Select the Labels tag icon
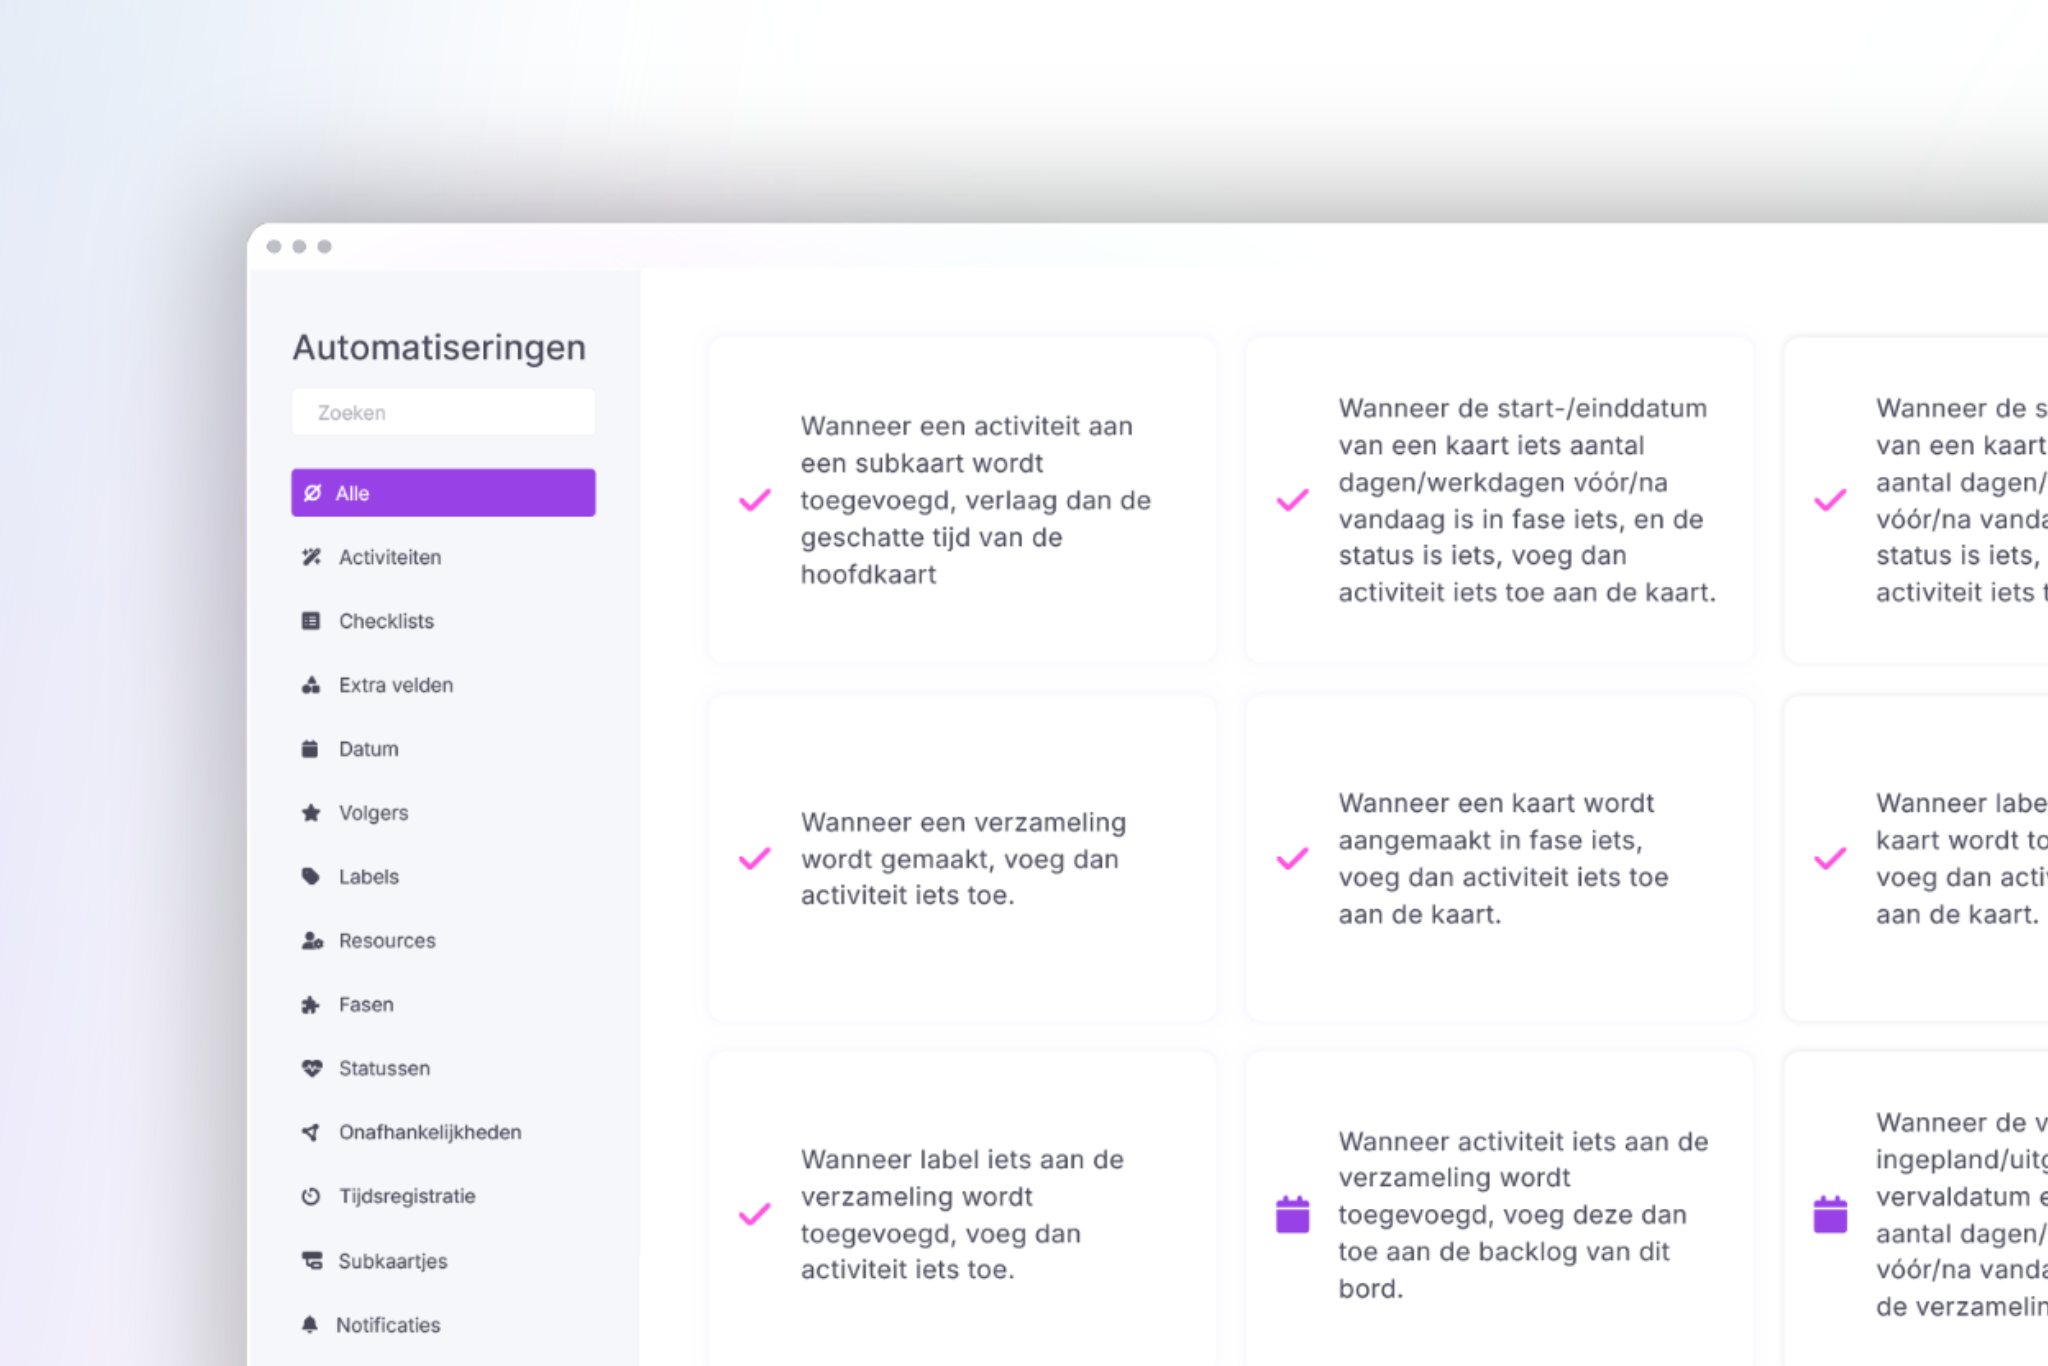This screenshot has width=2048, height=1366. tap(311, 876)
